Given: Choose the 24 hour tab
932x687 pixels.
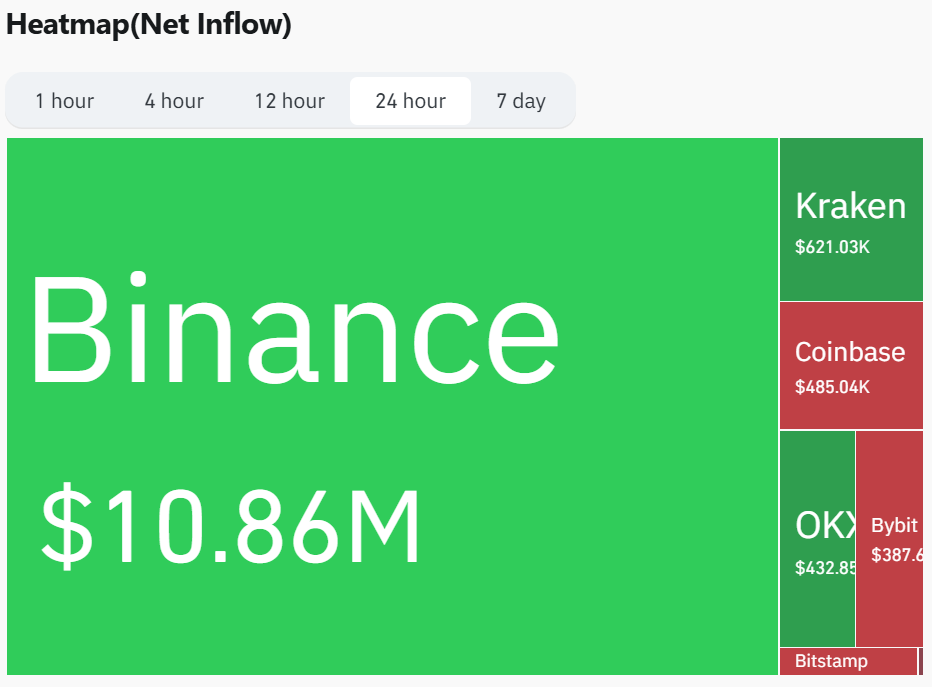Looking at the screenshot, I should (411, 101).
